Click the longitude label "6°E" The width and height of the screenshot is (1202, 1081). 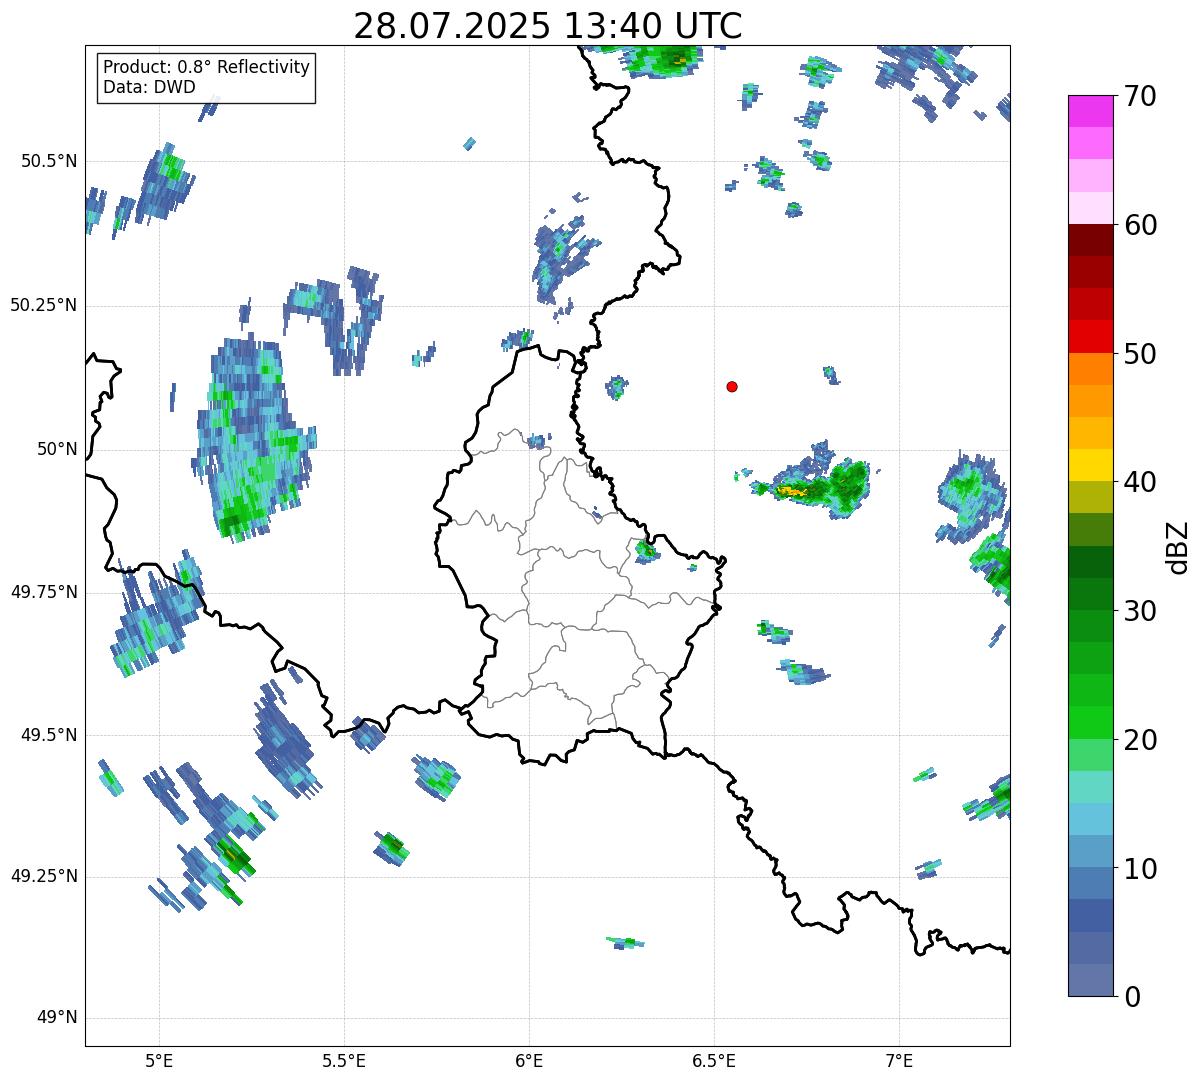click(x=529, y=1060)
